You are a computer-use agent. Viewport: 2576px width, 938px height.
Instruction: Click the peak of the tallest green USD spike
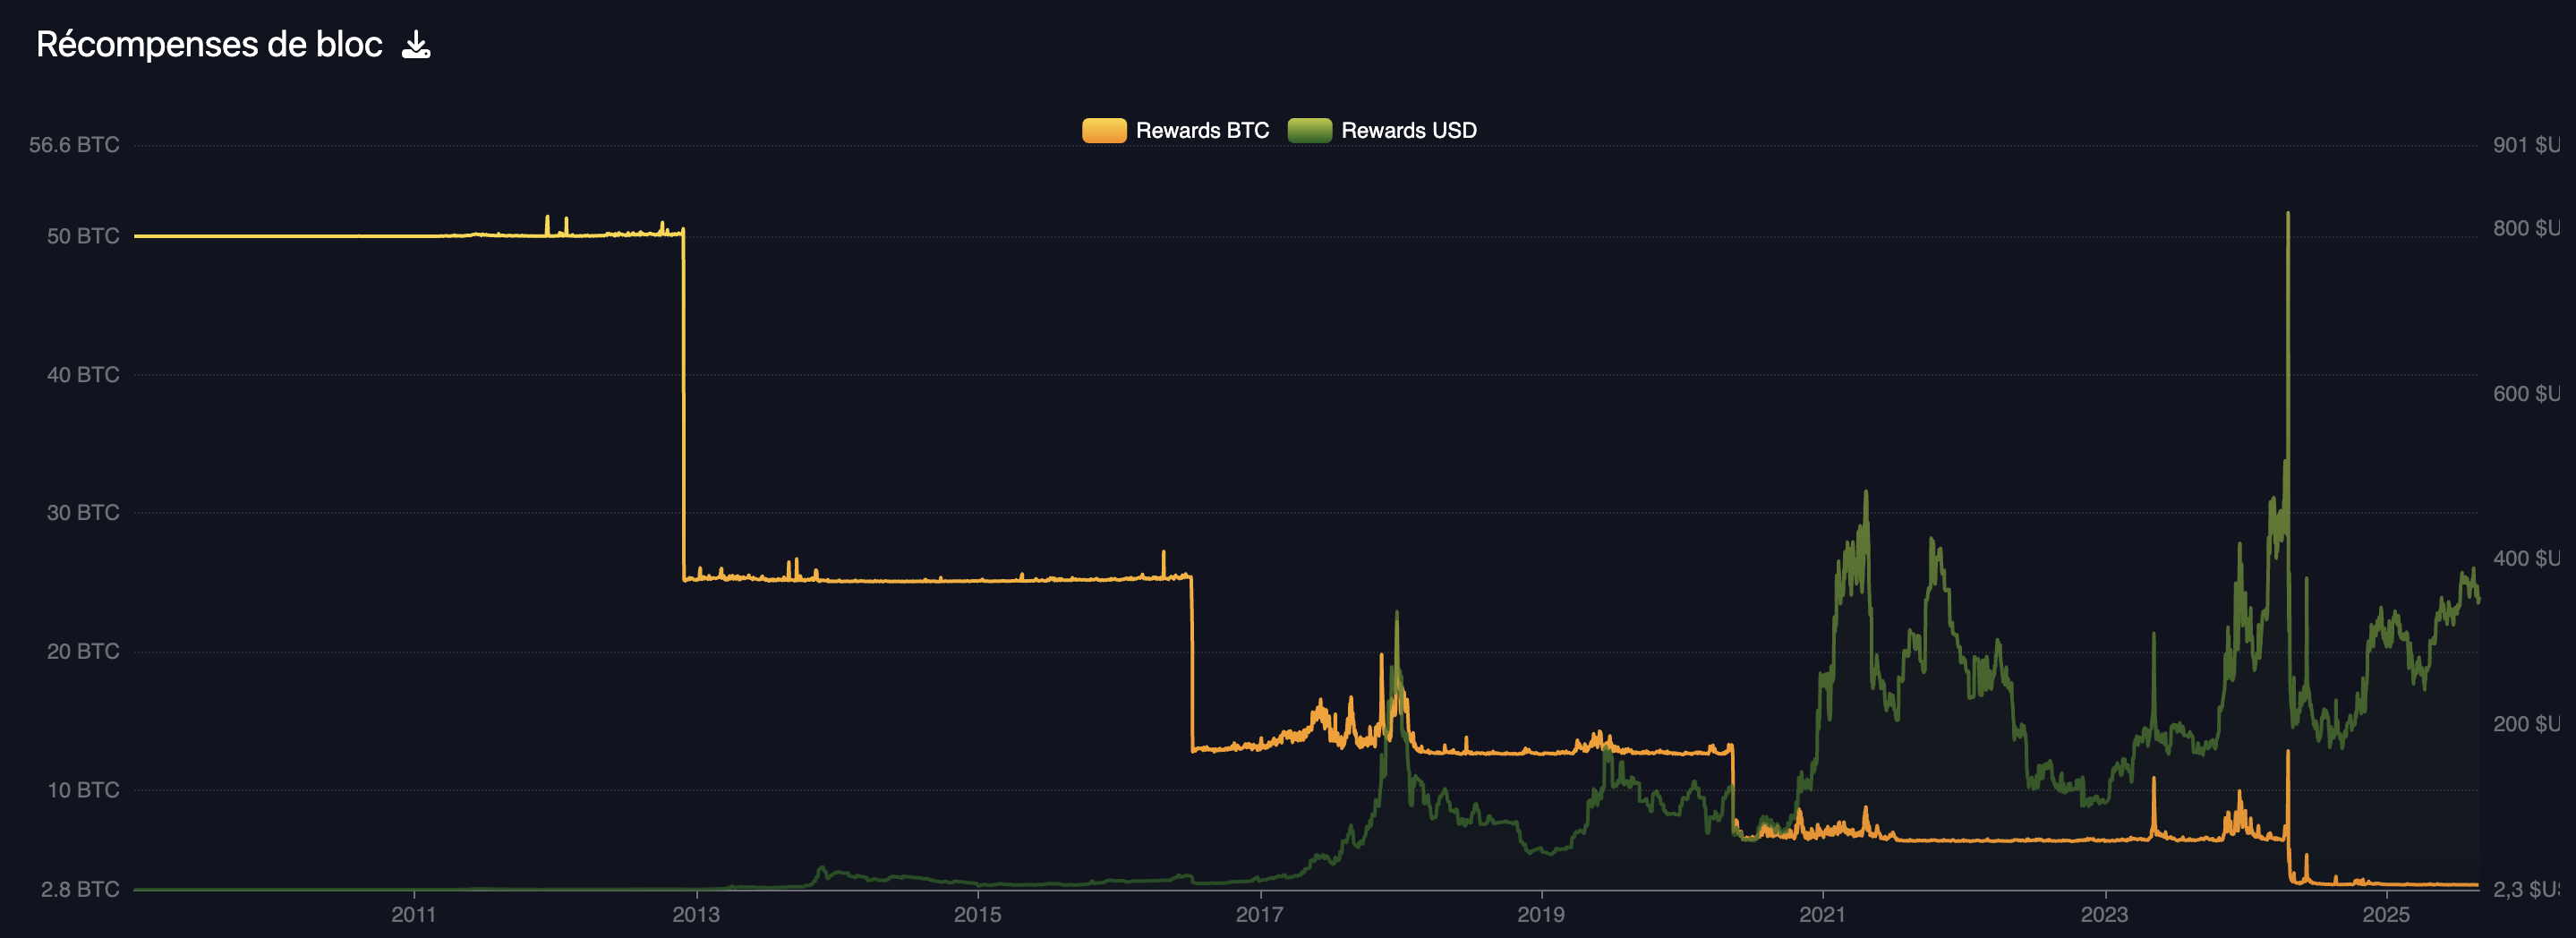pos(2287,214)
